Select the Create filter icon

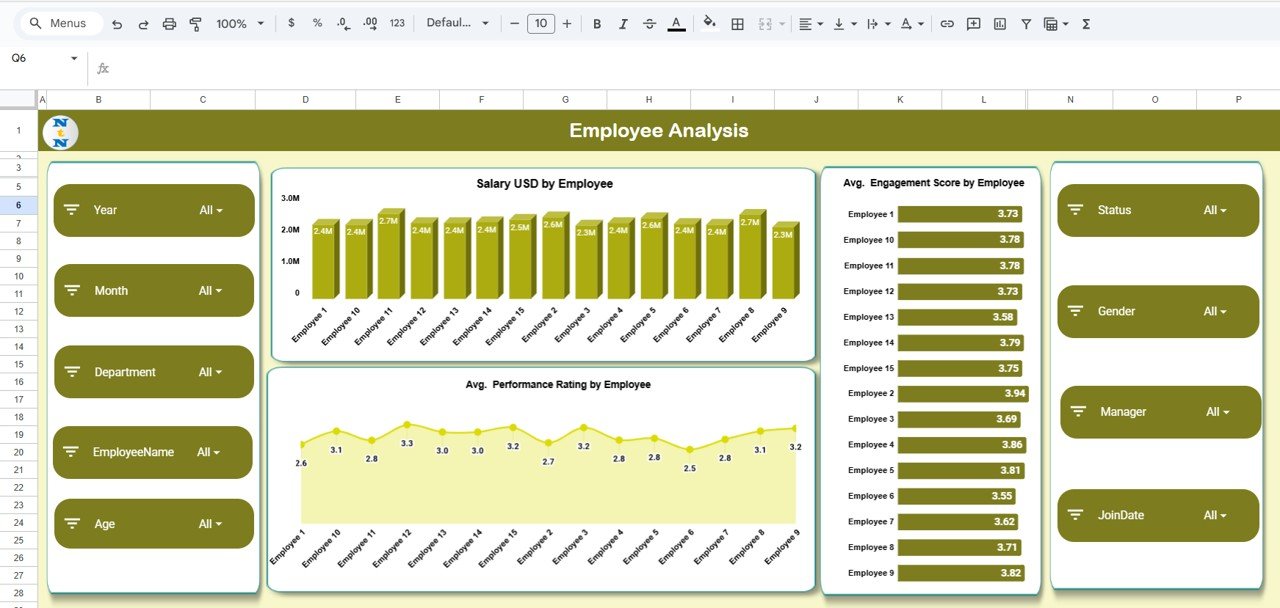[1025, 22]
